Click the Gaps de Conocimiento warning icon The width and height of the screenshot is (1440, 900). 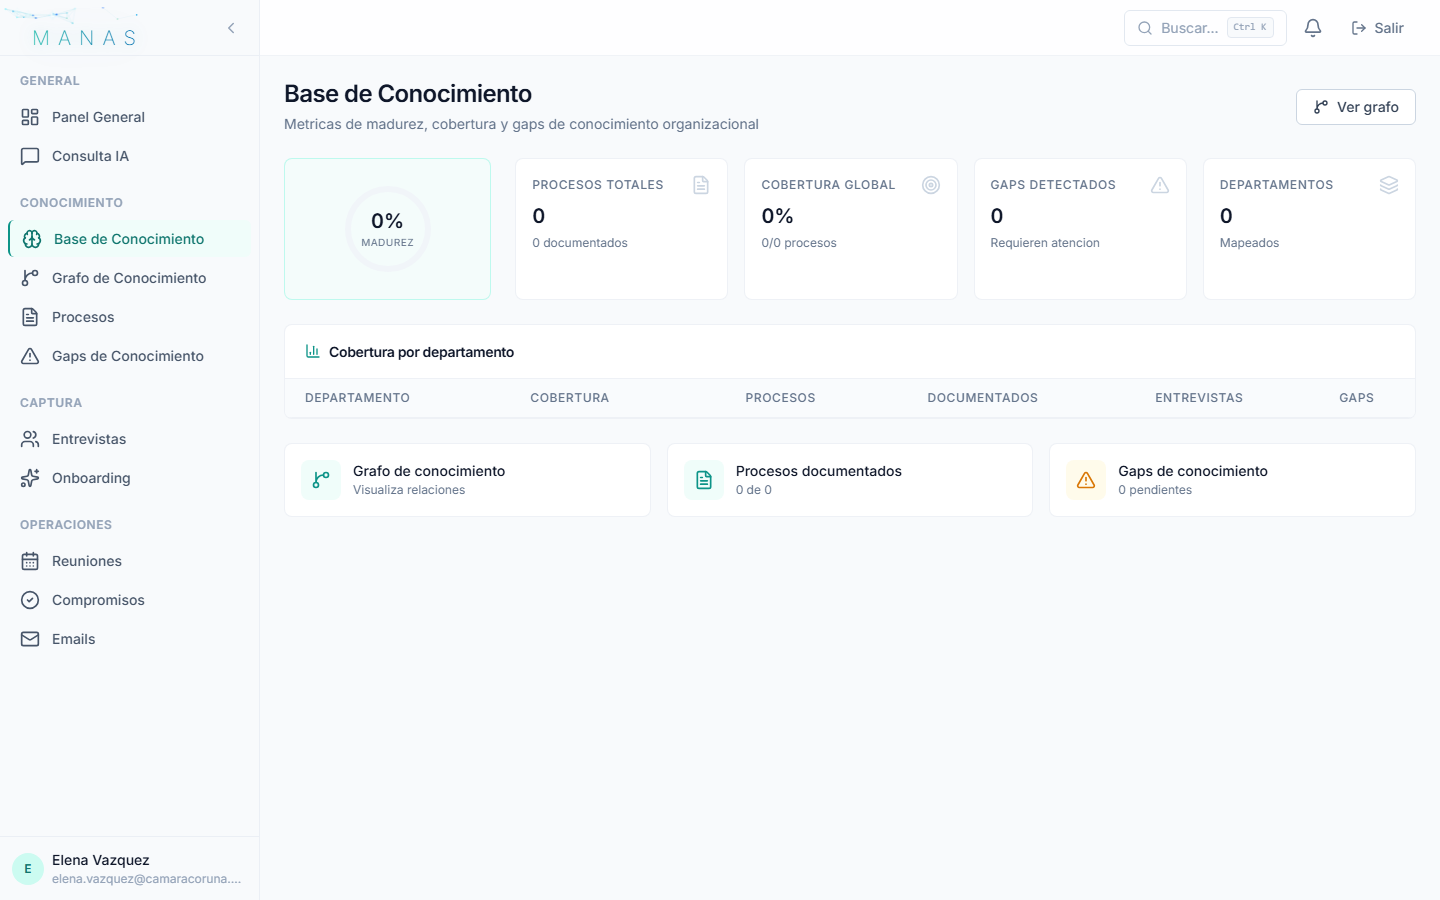30,356
